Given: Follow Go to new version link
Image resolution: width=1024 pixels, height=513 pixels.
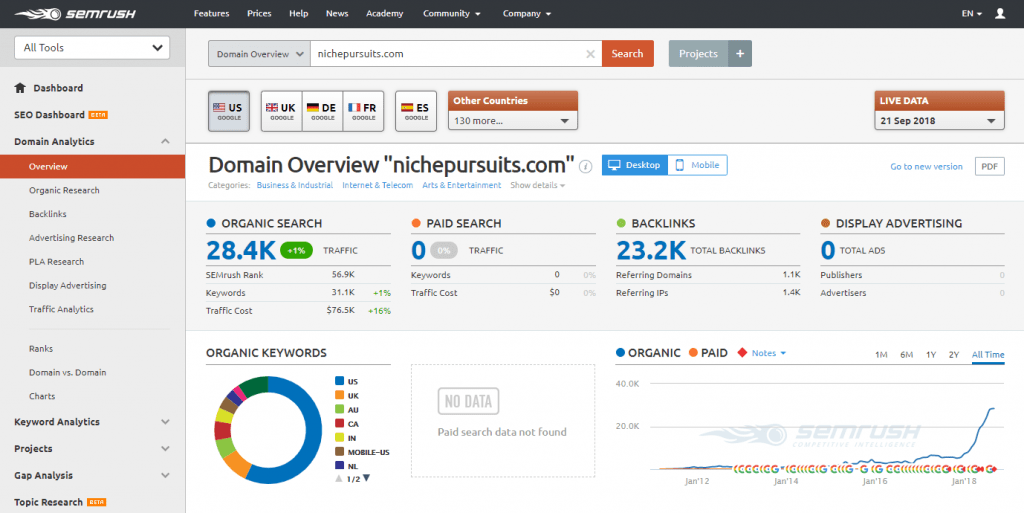Looking at the screenshot, I should [926, 166].
